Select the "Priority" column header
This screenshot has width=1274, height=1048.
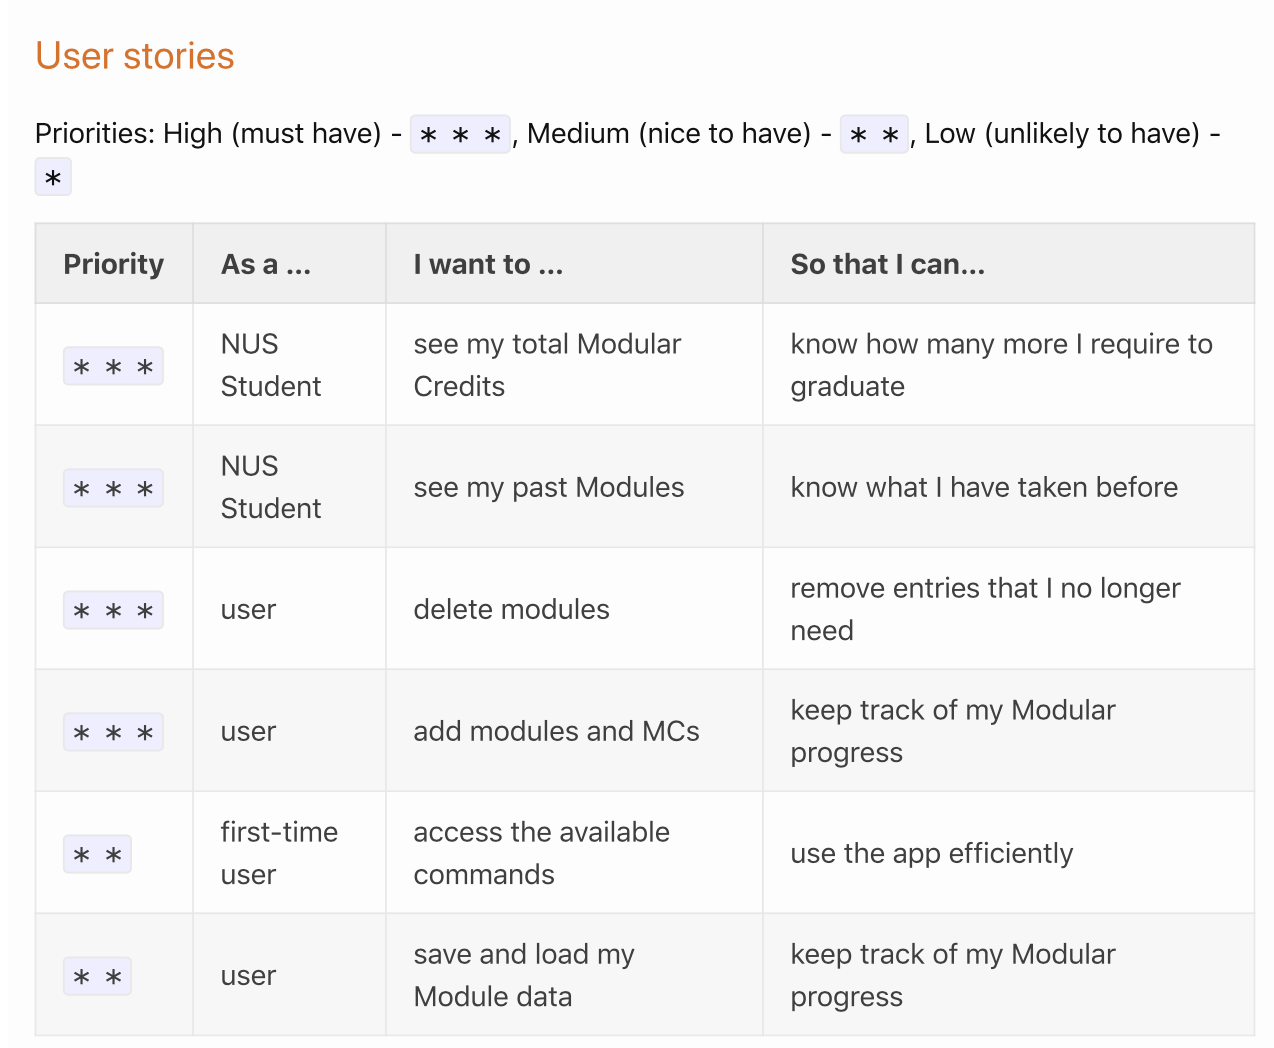click(114, 264)
